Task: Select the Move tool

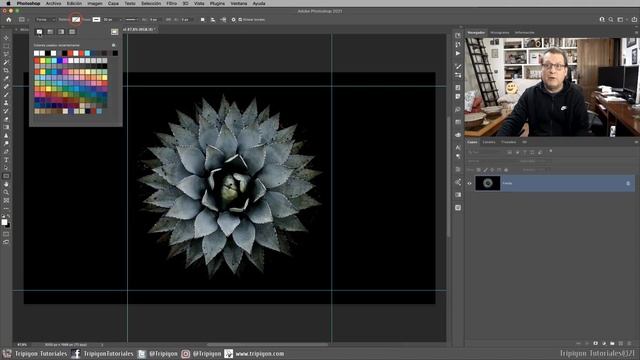Action: click(6, 38)
